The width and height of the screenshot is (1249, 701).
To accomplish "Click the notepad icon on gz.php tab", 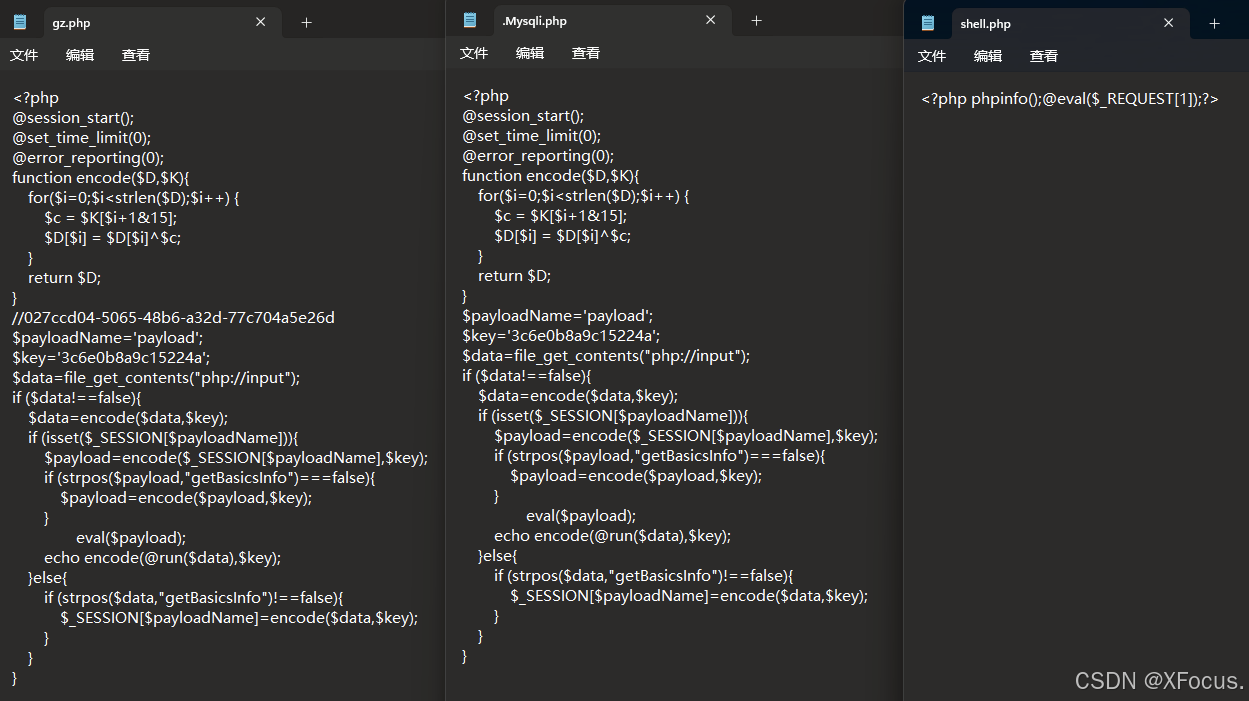I will (x=20, y=22).
